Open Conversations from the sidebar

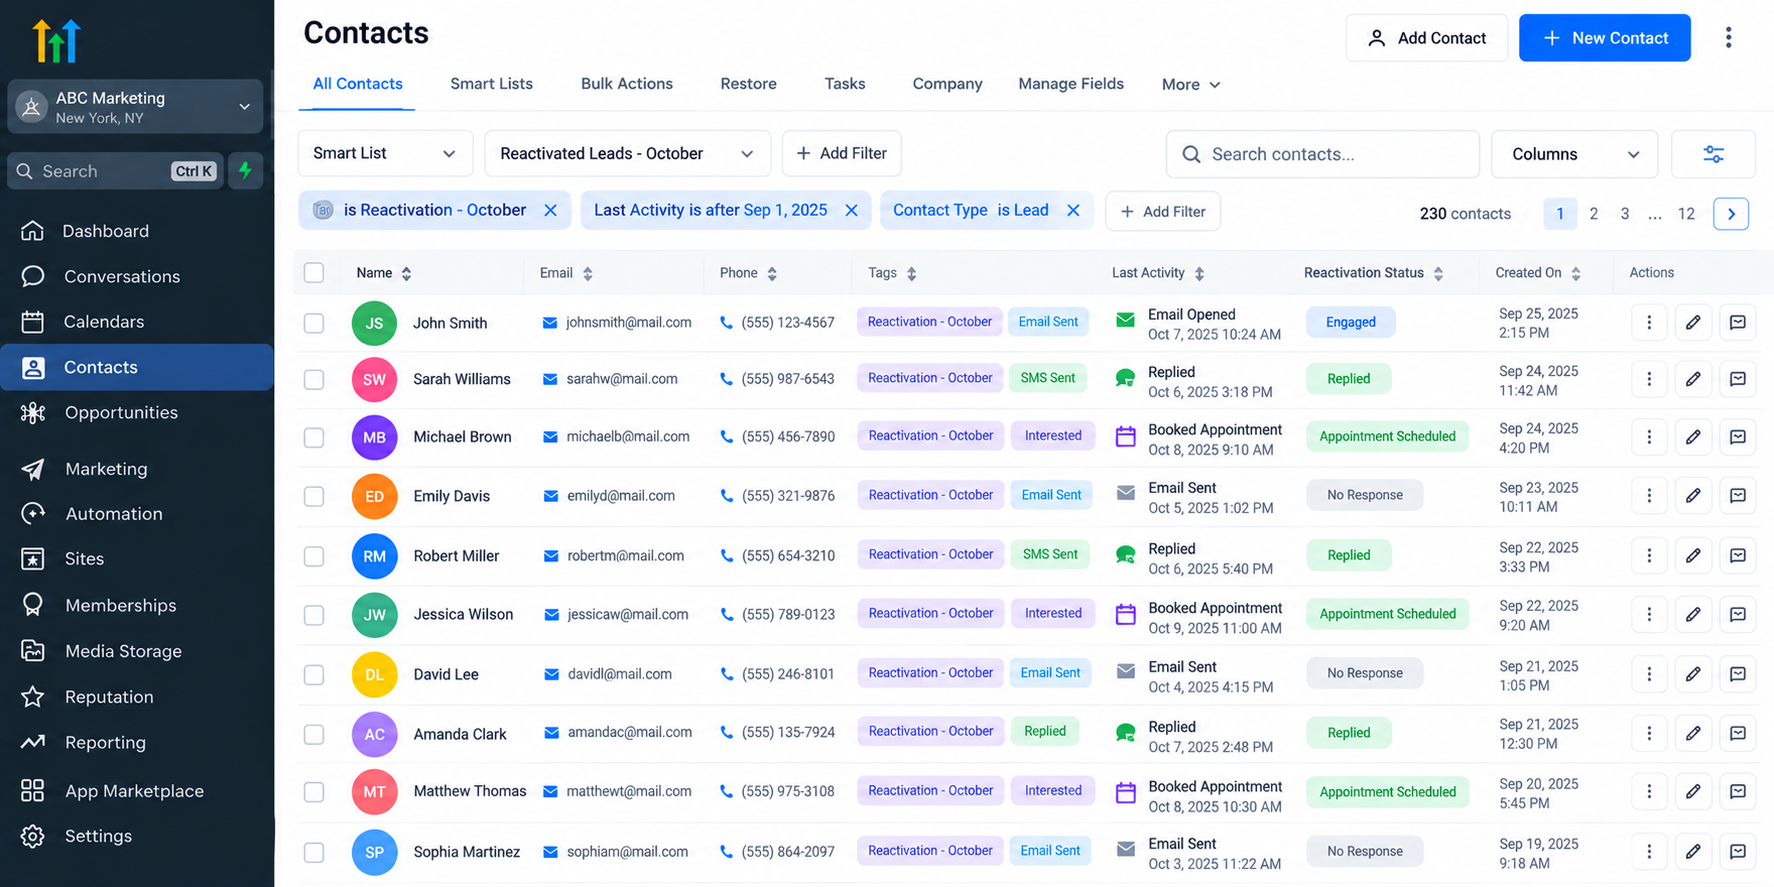122,276
